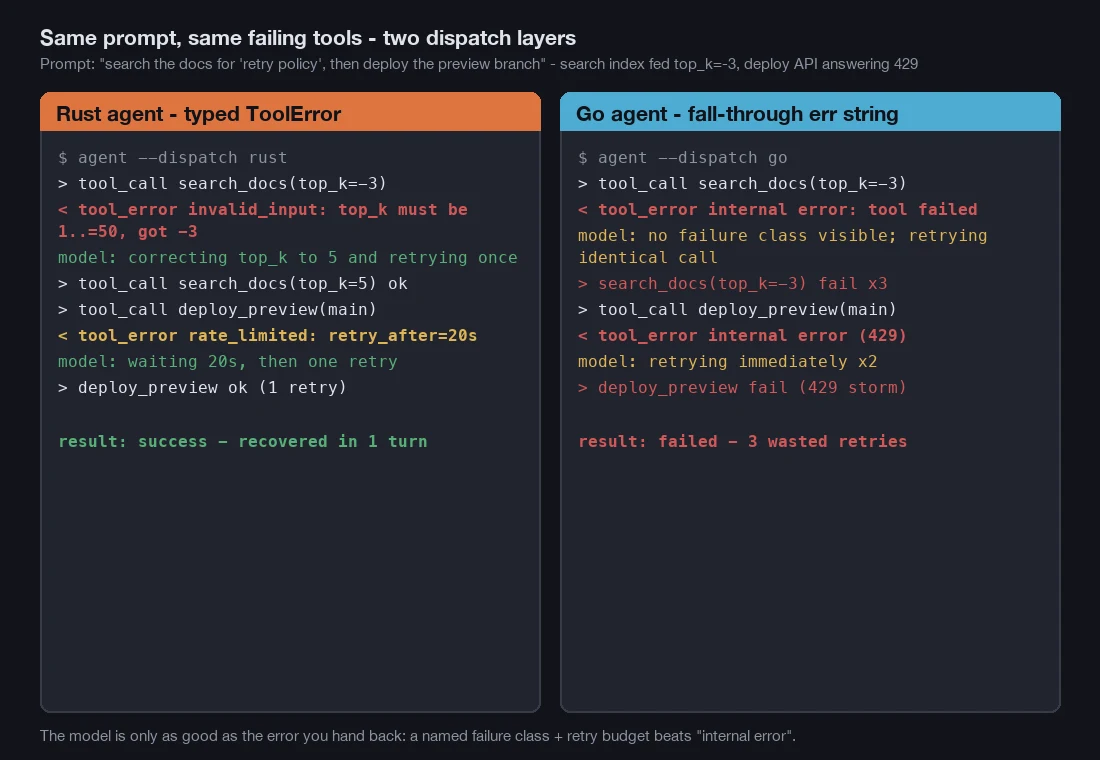
Task: Click the footer caption starting 'The model is only as good'
Action: (x=417, y=736)
